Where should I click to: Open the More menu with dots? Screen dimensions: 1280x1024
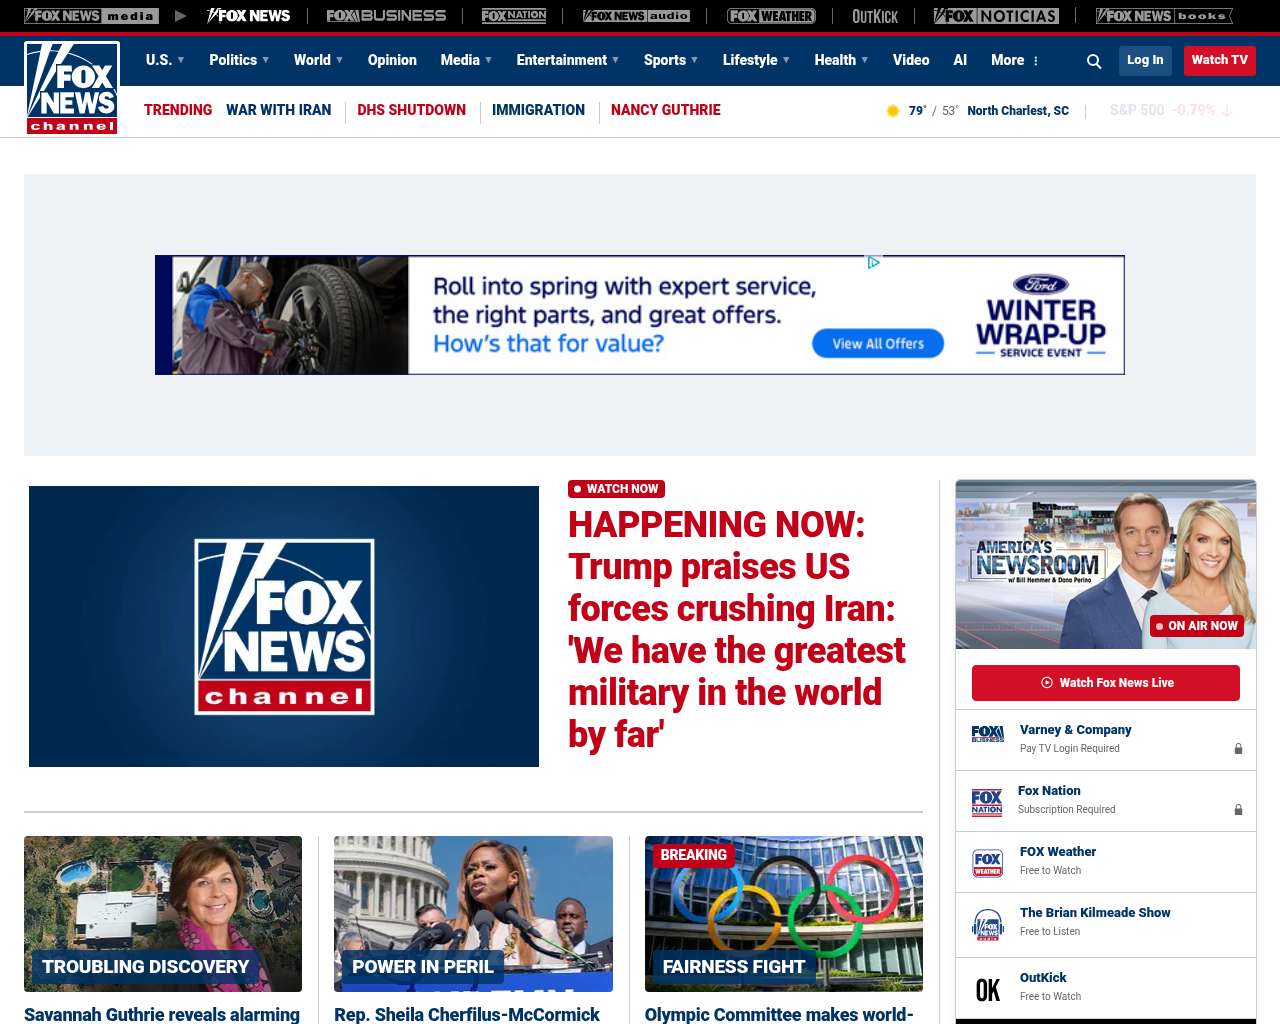pos(1015,60)
